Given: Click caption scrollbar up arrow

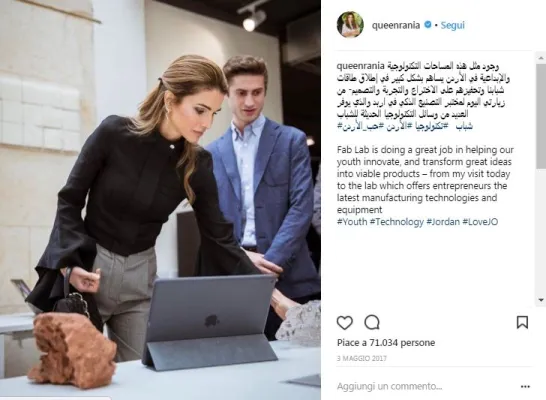Looking at the screenshot, I should pyautogui.click(x=541, y=57).
